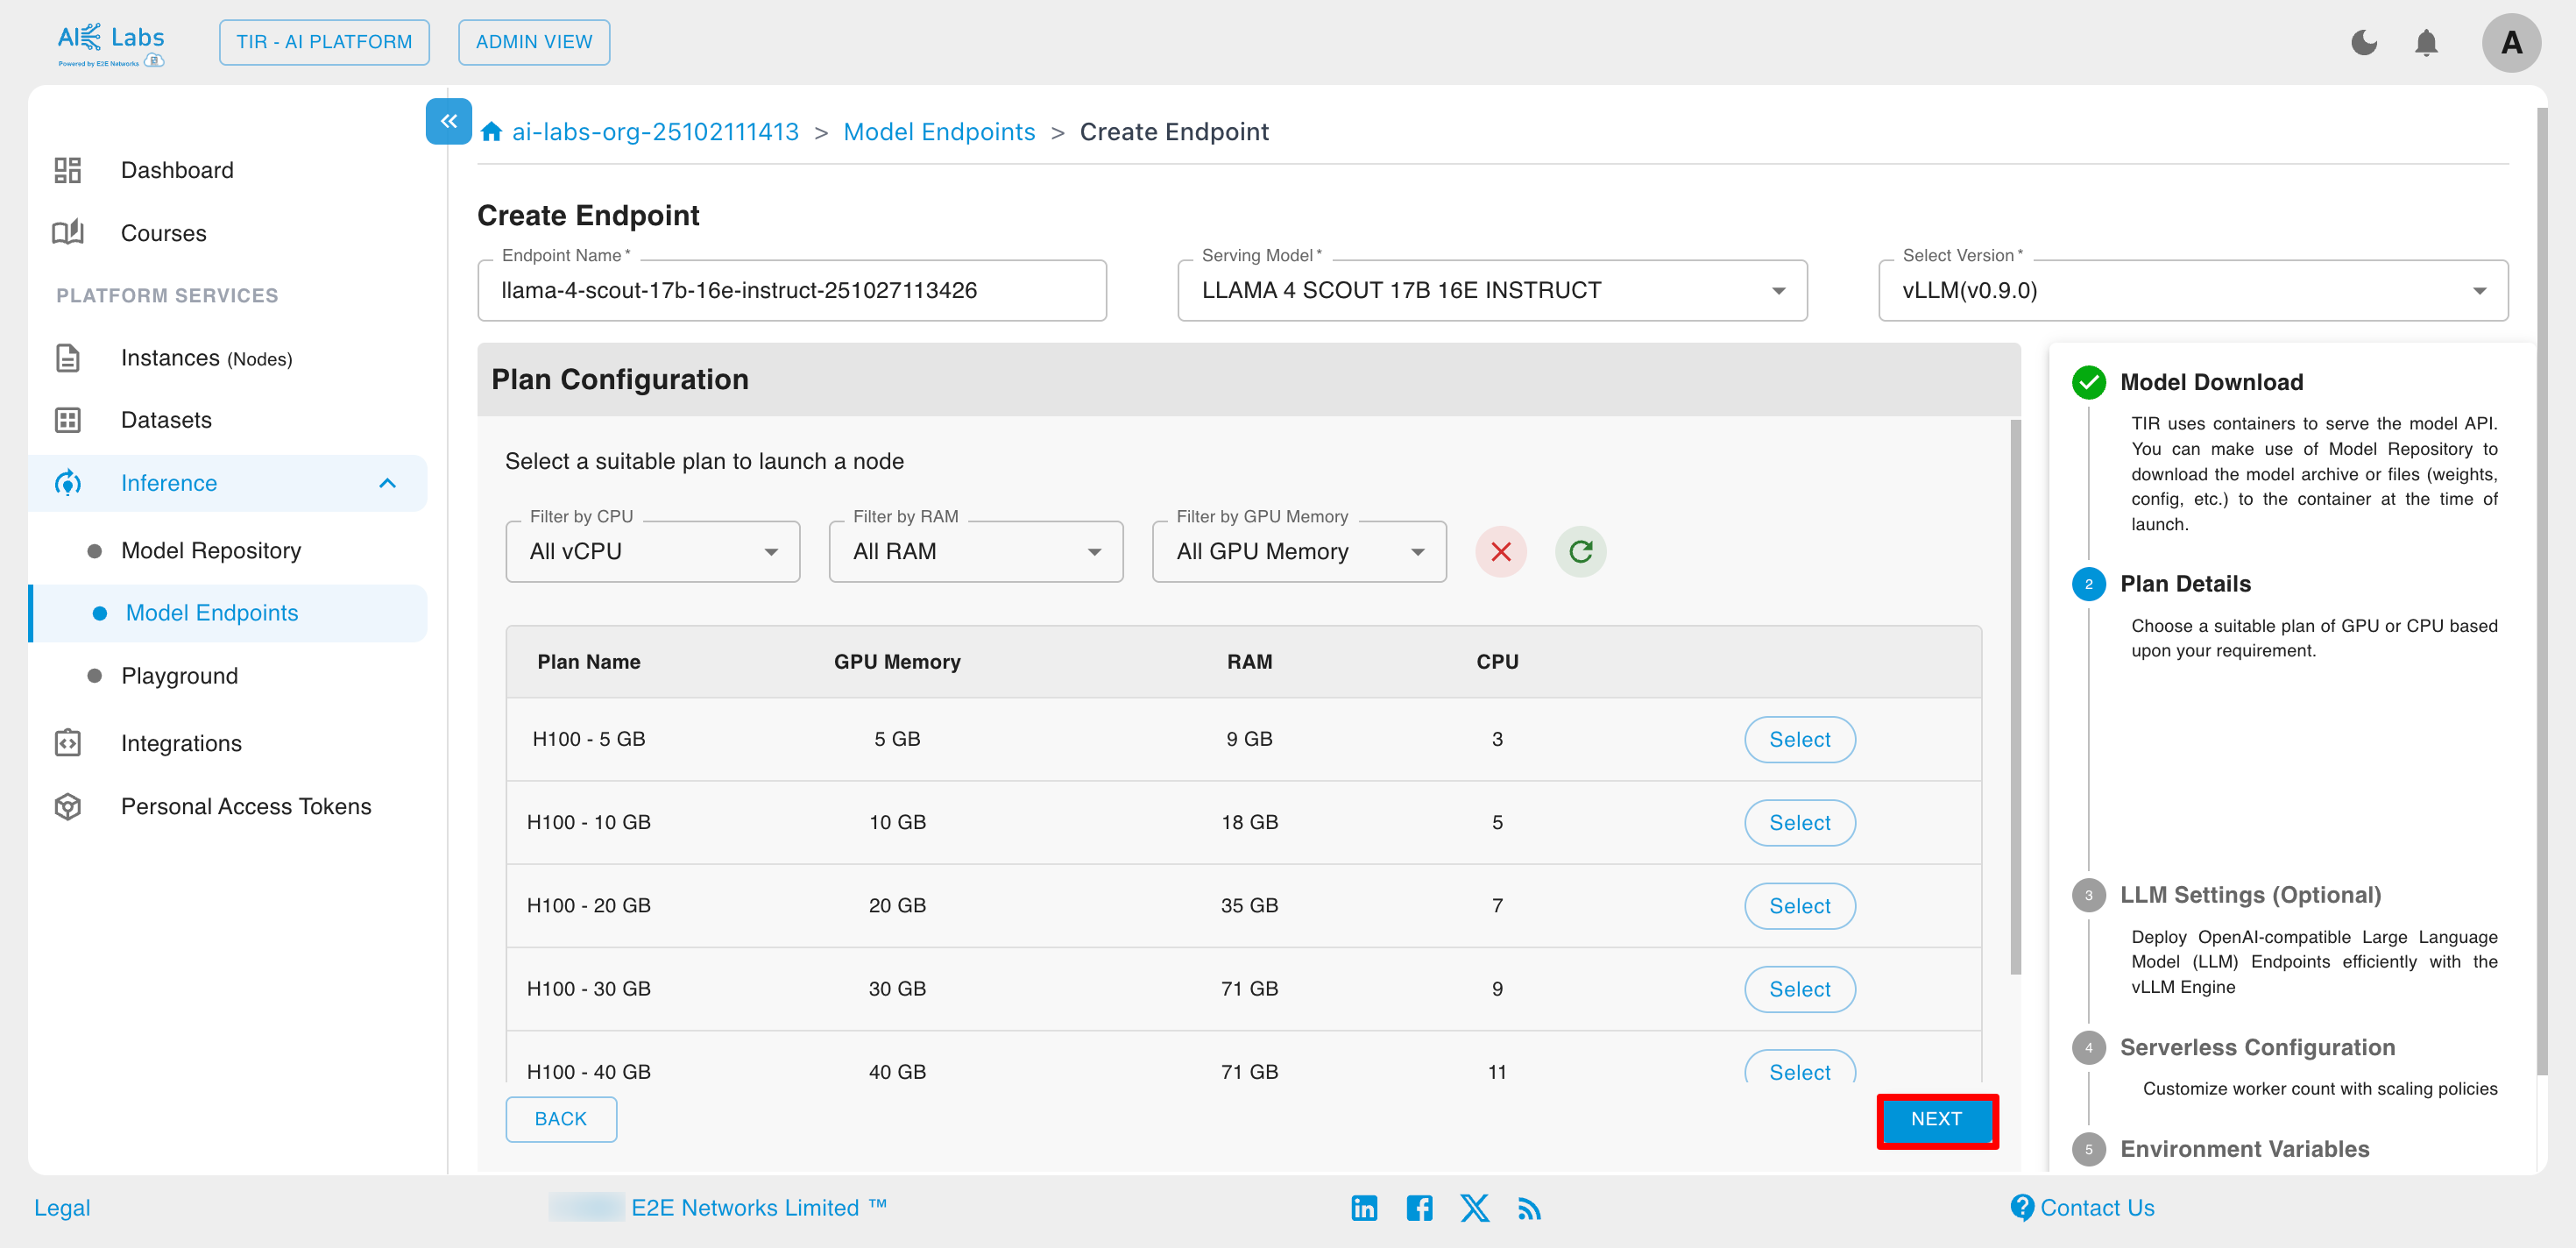Click step 3 LLM Settings circle
Viewport: 2576px width, 1248px height.
pos(2089,895)
